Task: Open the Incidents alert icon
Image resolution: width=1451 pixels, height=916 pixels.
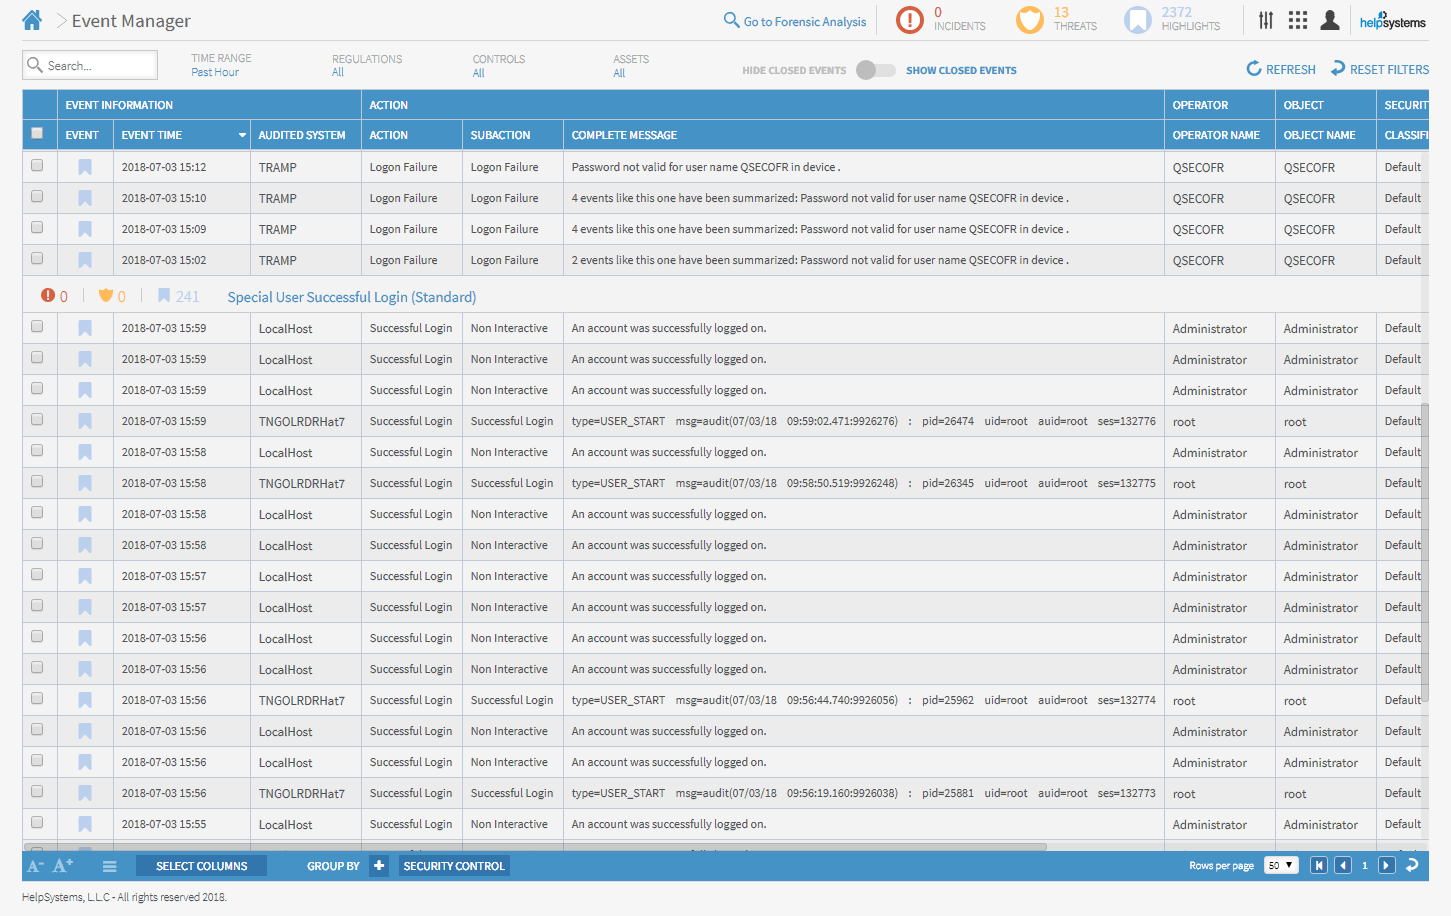Action: (910, 20)
